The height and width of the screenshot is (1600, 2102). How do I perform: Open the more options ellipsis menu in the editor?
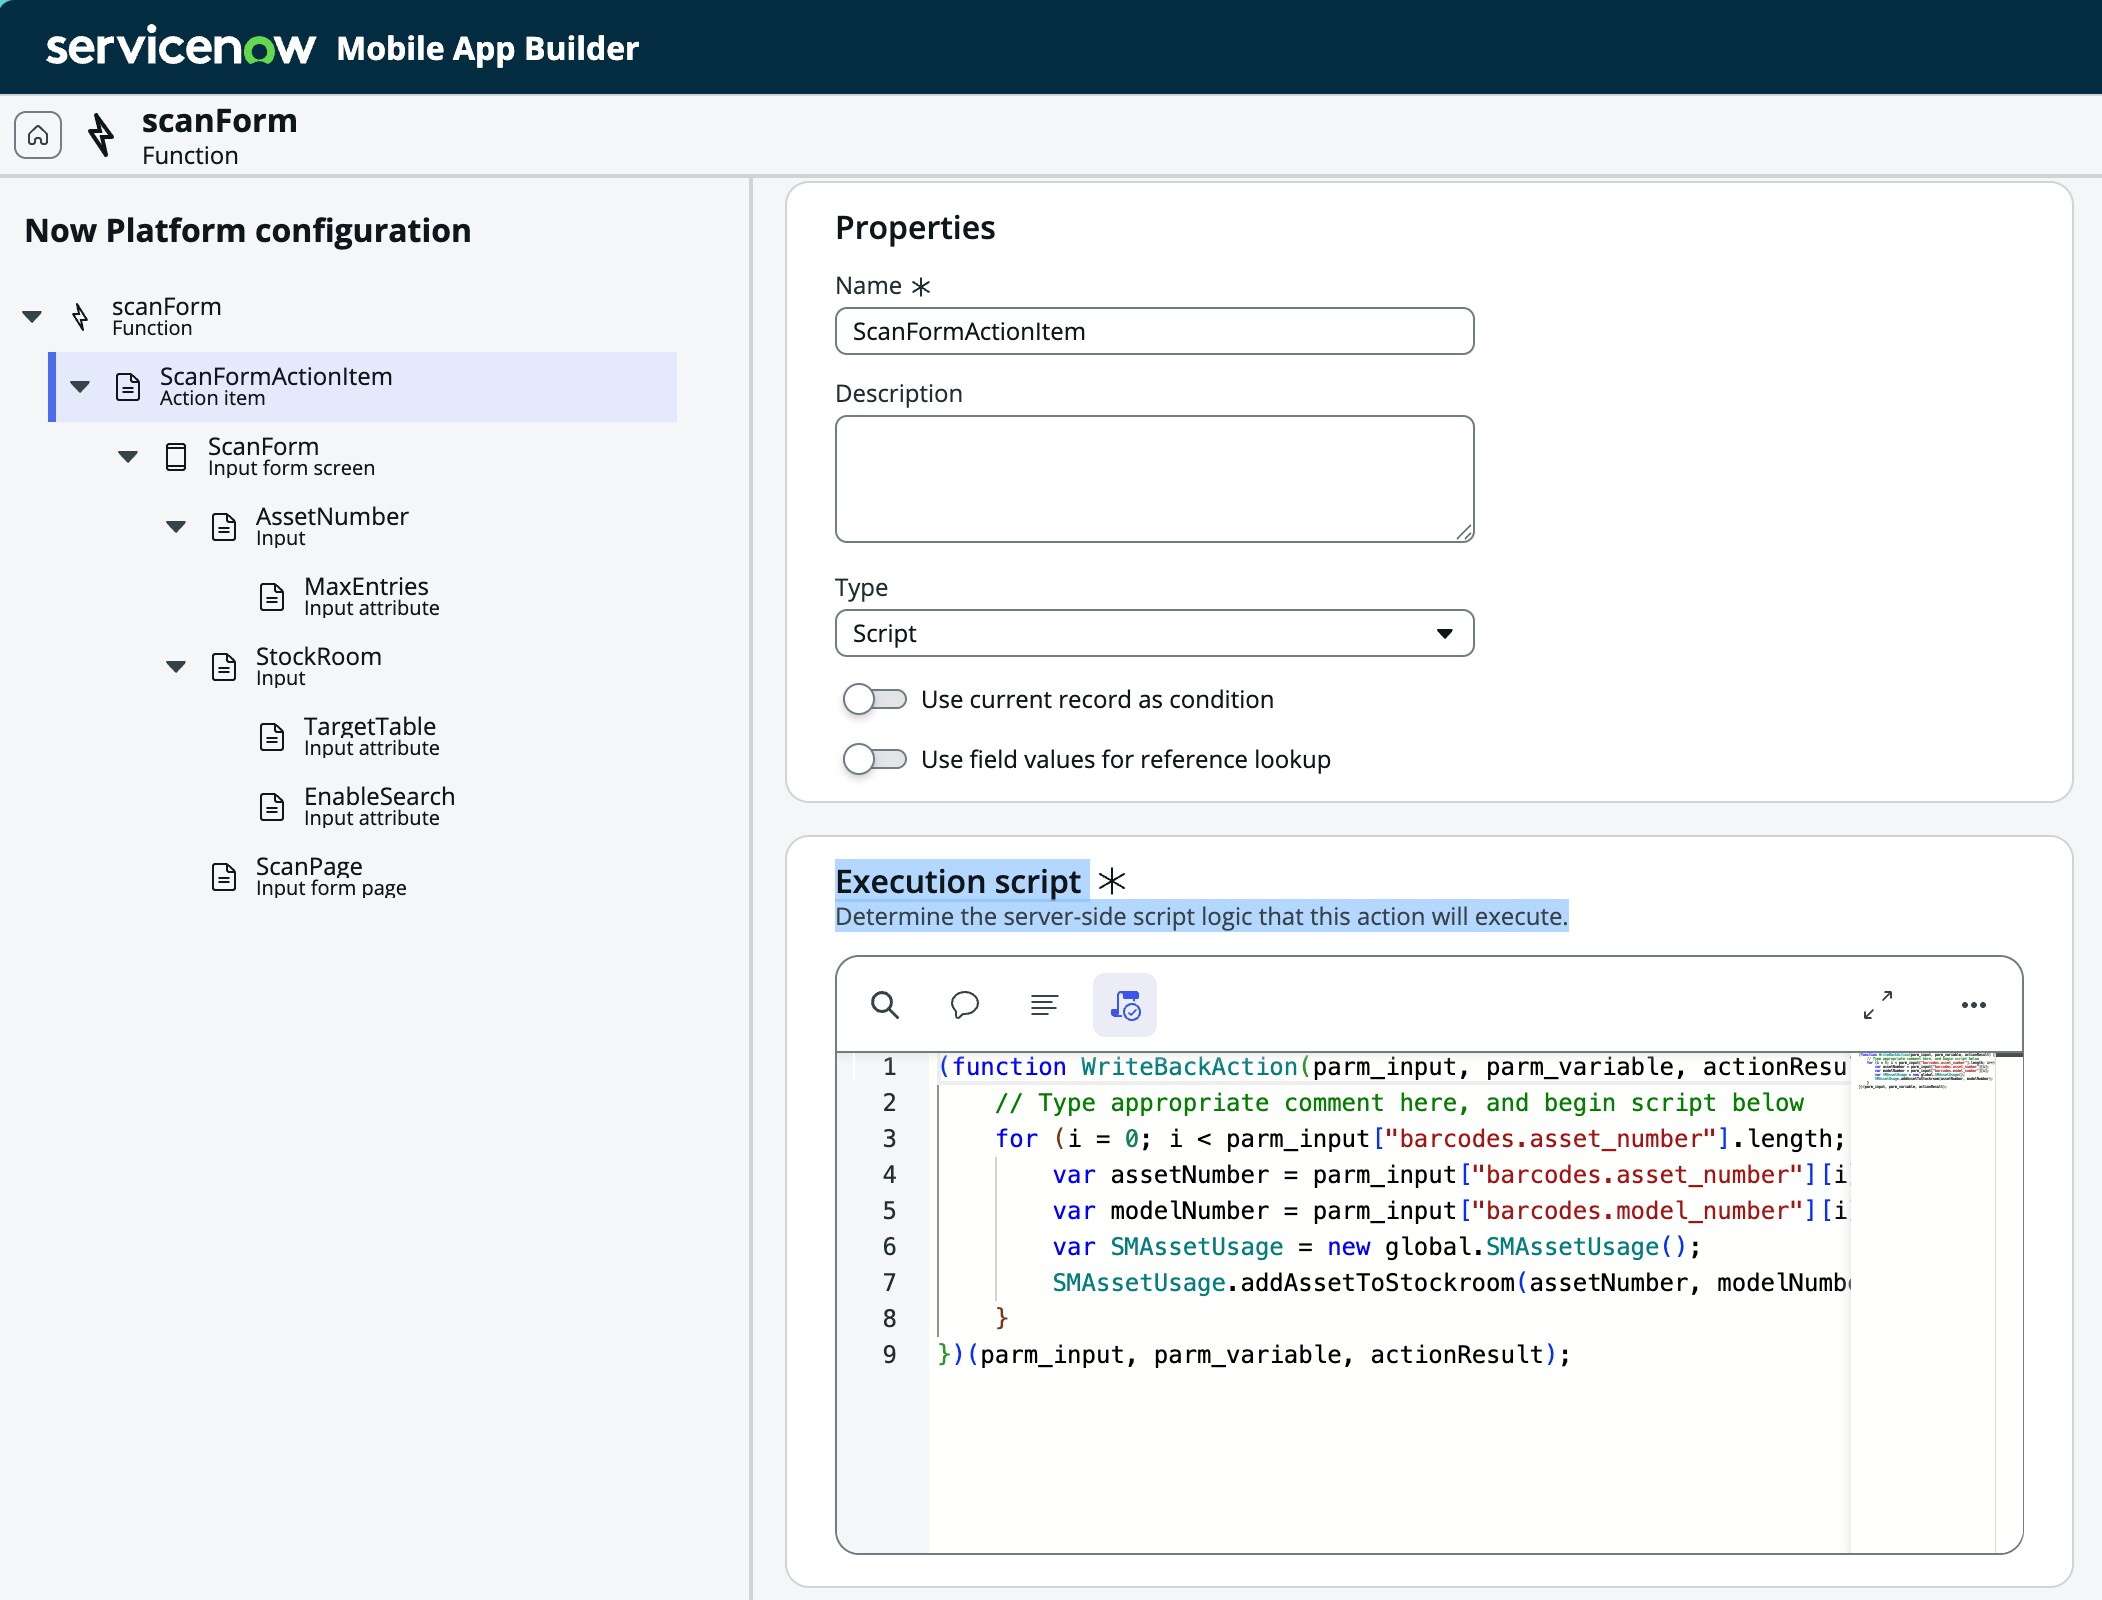point(1973,1005)
